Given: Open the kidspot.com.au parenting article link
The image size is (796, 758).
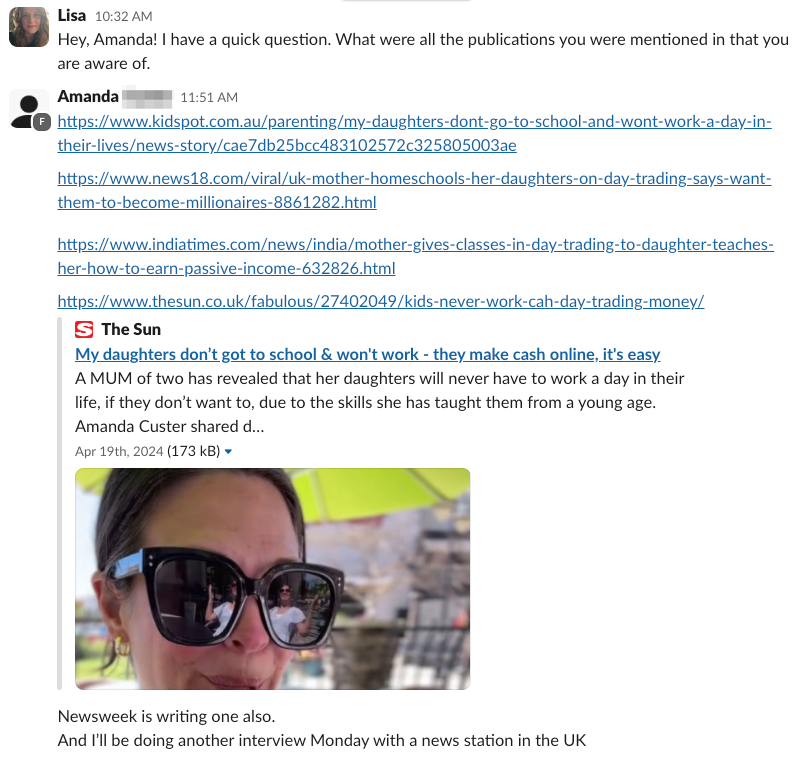Looking at the screenshot, I should pyautogui.click(x=414, y=134).
